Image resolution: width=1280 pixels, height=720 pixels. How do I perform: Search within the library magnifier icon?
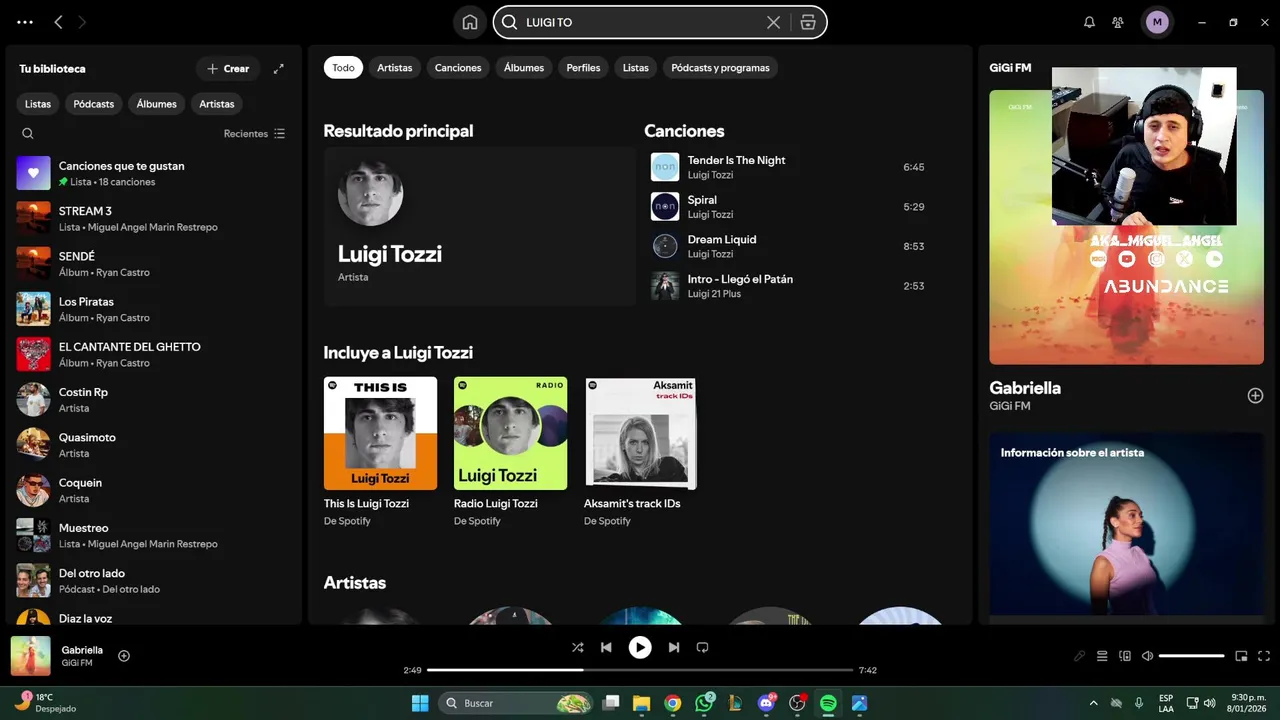pyautogui.click(x=28, y=134)
